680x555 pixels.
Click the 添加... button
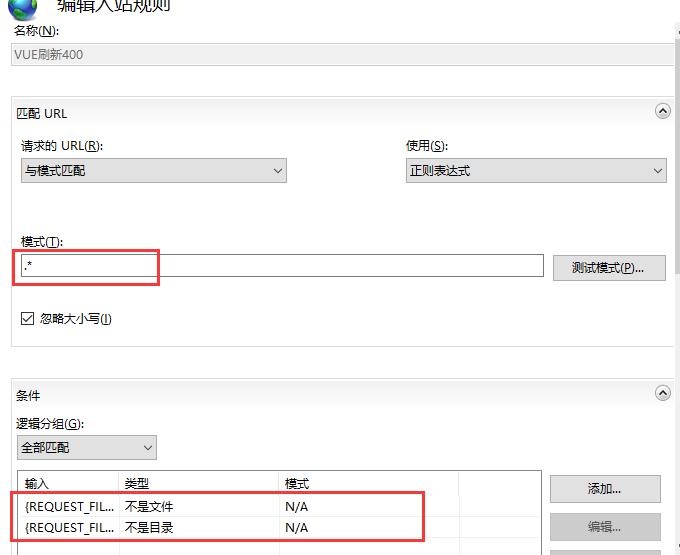pyautogui.click(x=605, y=489)
